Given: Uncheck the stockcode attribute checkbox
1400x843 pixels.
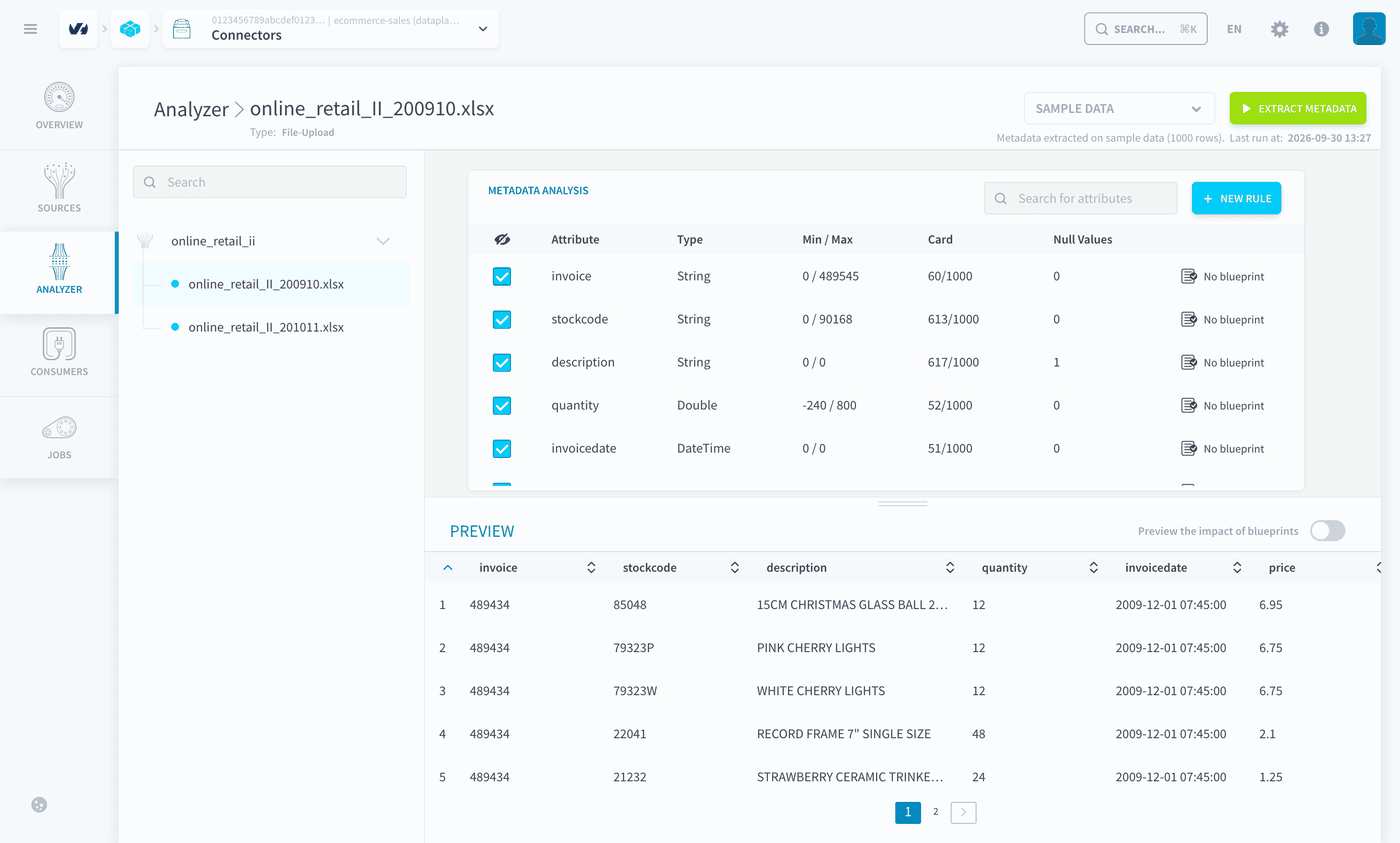Looking at the screenshot, I should pos(502,319).
